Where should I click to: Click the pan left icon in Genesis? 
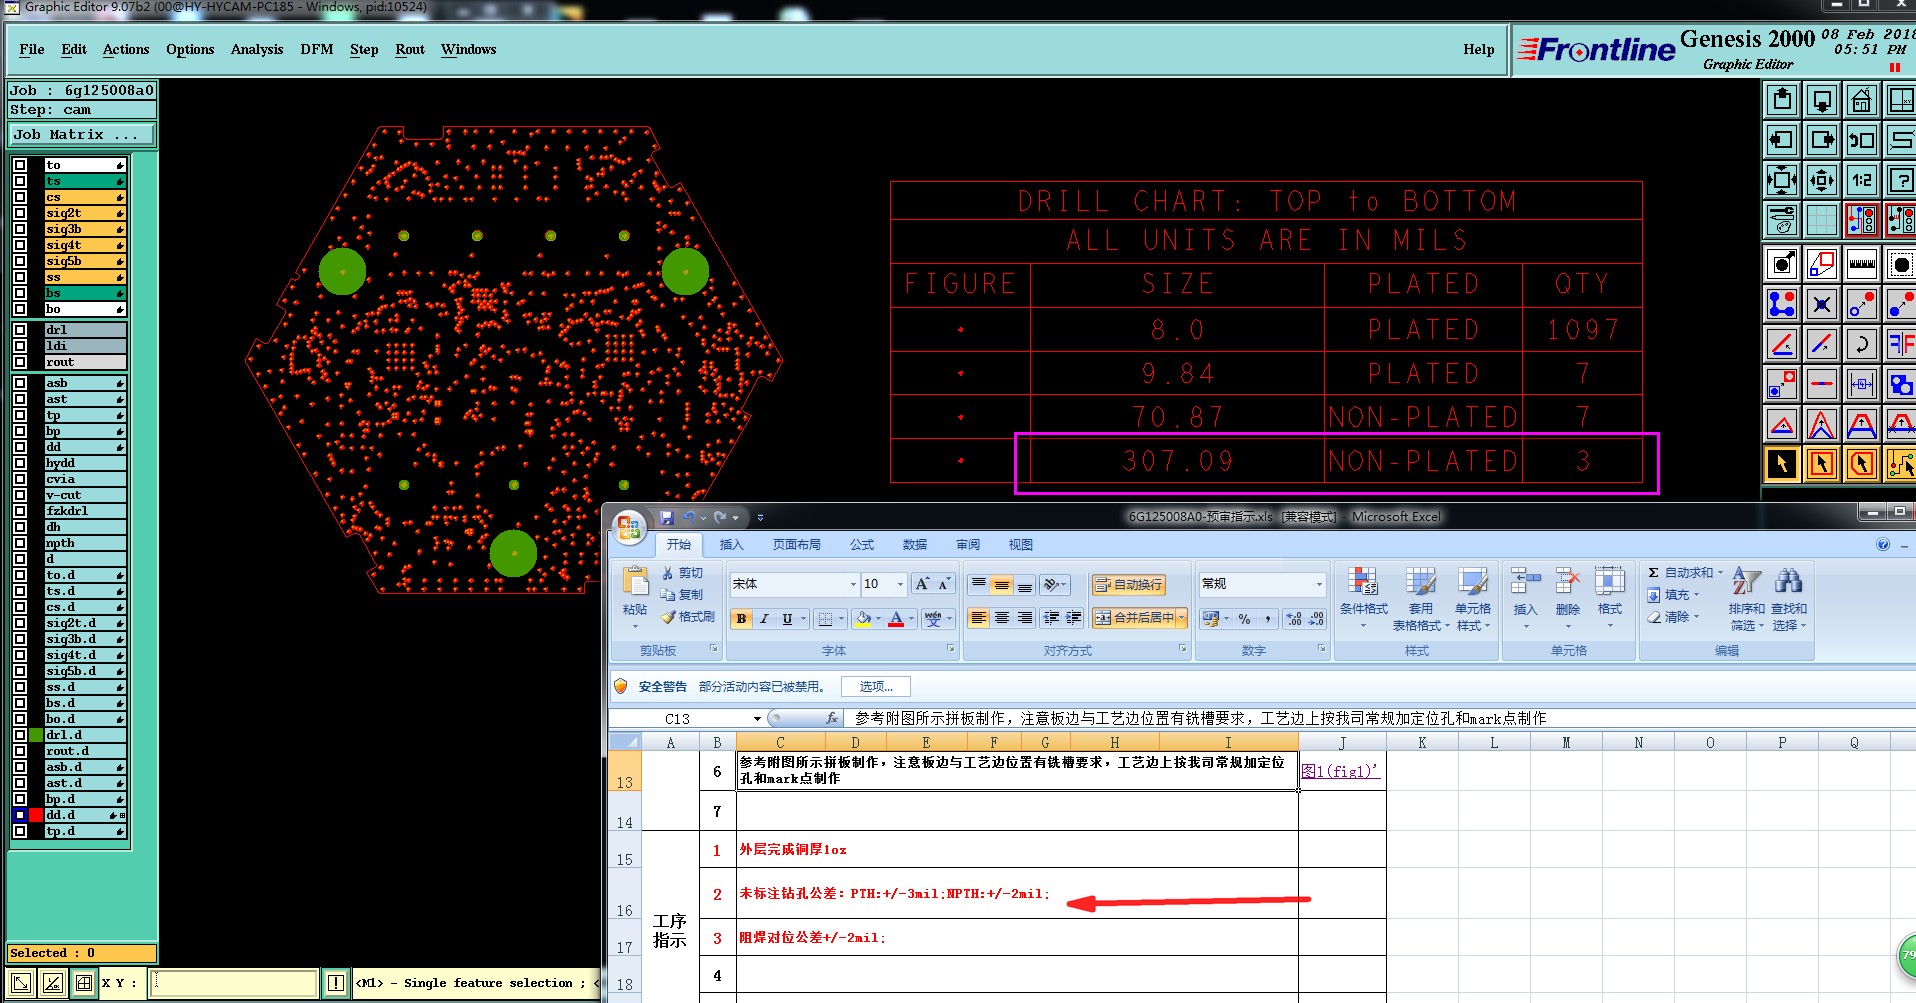[x=1782, y=140]
